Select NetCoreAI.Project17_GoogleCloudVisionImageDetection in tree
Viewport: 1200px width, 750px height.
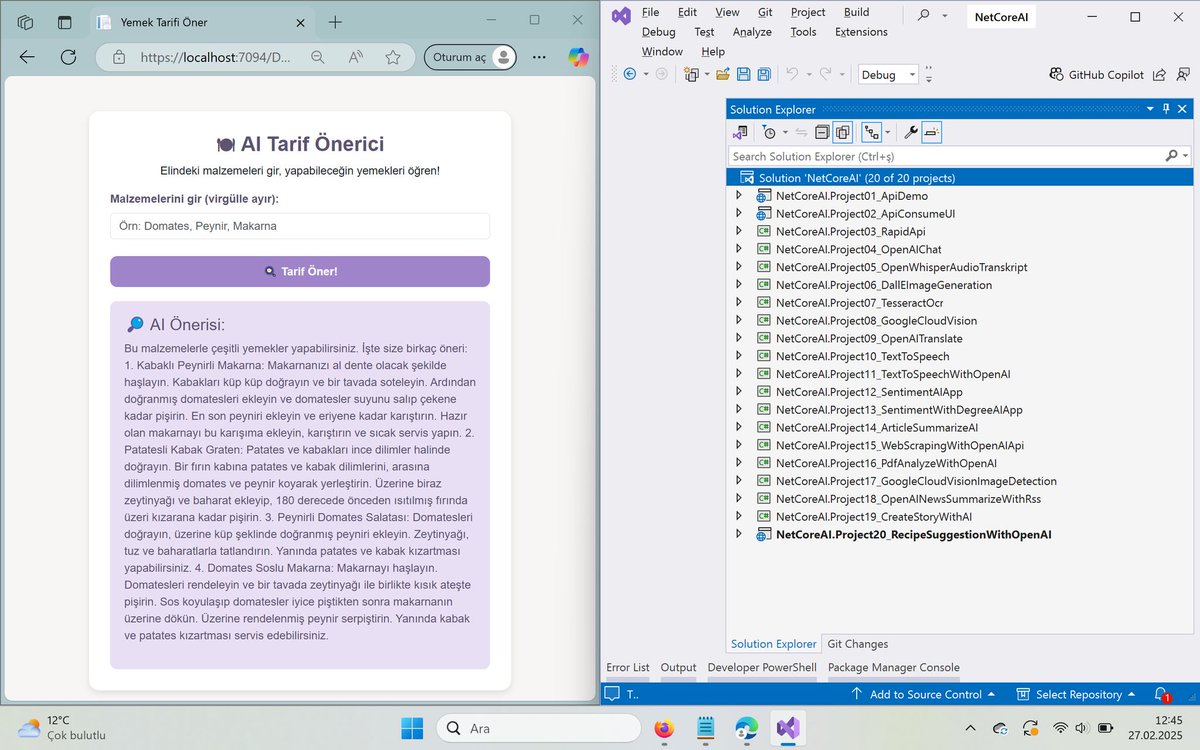(x=916, y=481)
